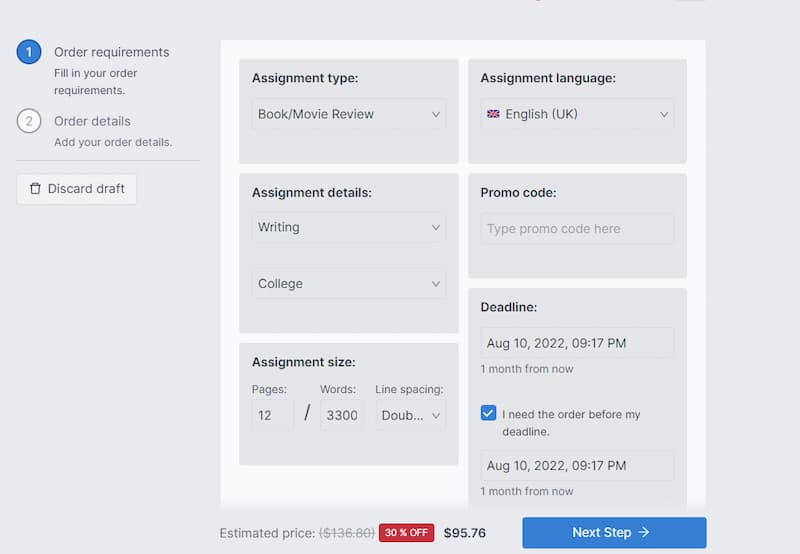
Task: Open the English (UK) language dropdown
Action: 577,114
